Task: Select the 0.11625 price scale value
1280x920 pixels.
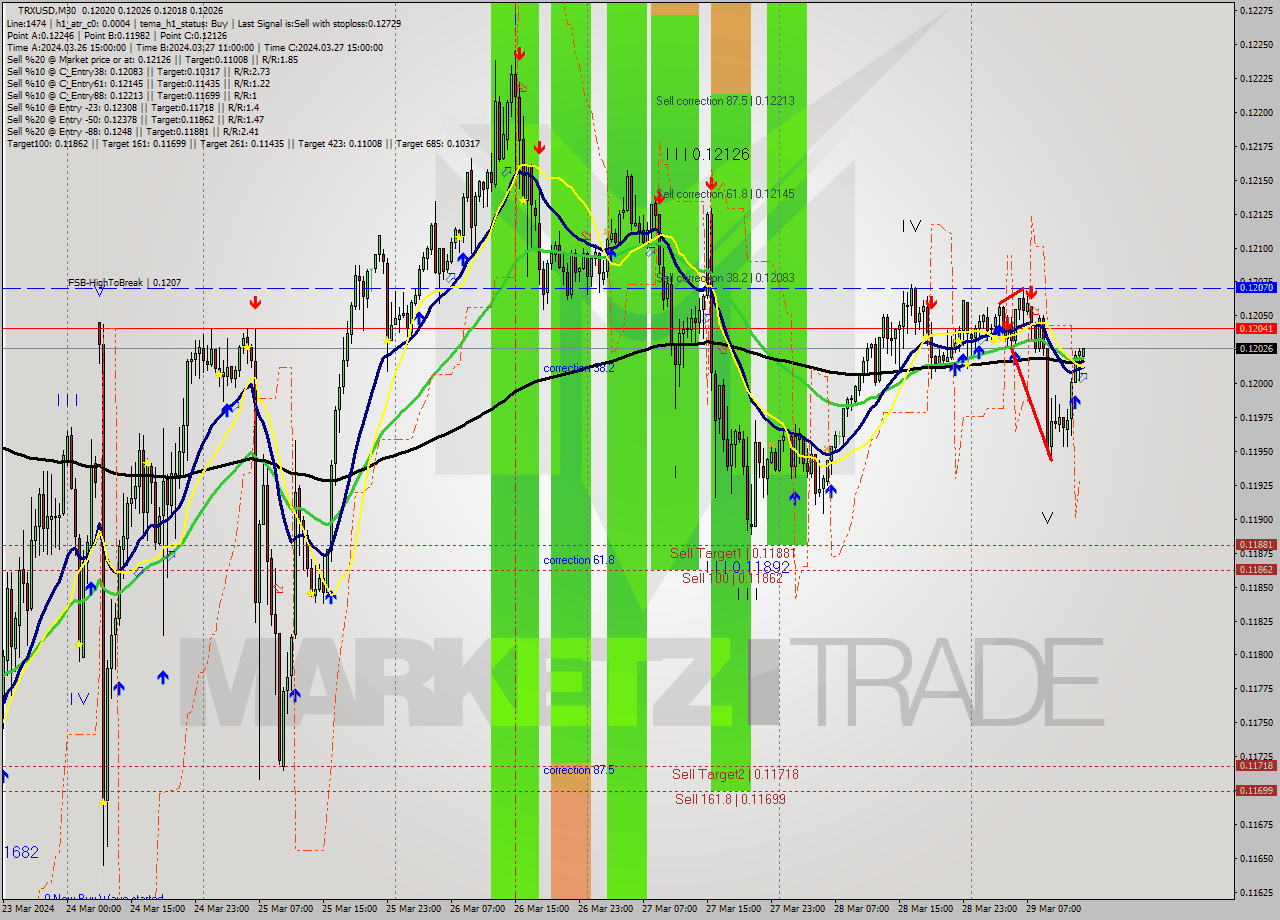Action: (x=1256, y=891)
